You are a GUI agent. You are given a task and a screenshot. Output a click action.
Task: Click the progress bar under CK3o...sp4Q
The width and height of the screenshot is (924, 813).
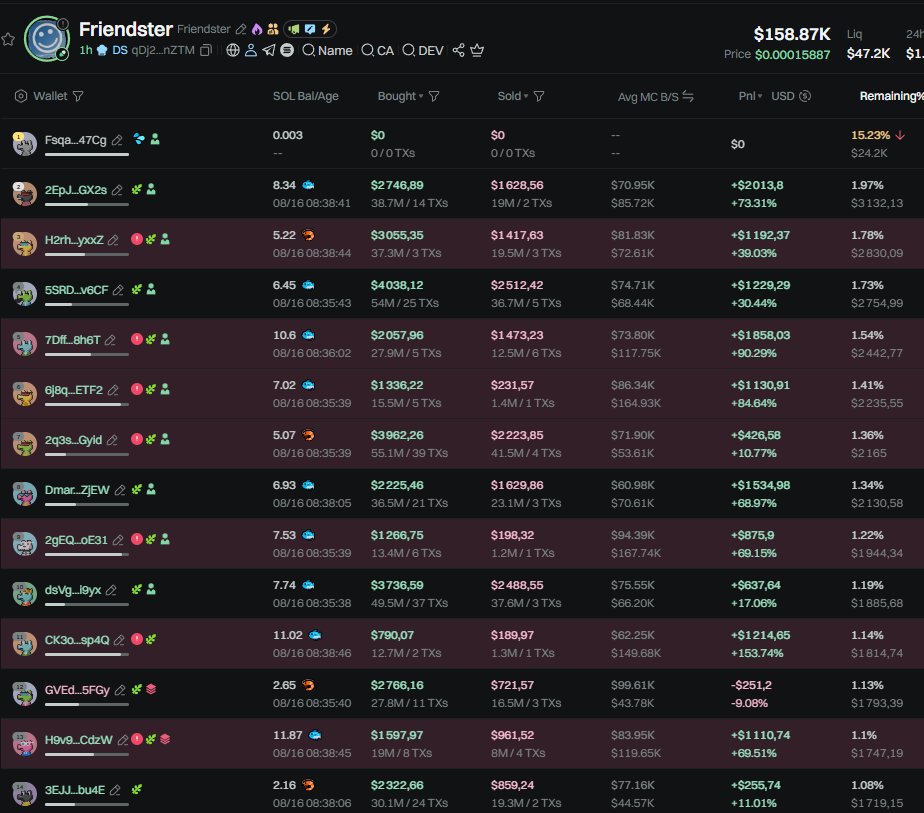pos(87,655)
